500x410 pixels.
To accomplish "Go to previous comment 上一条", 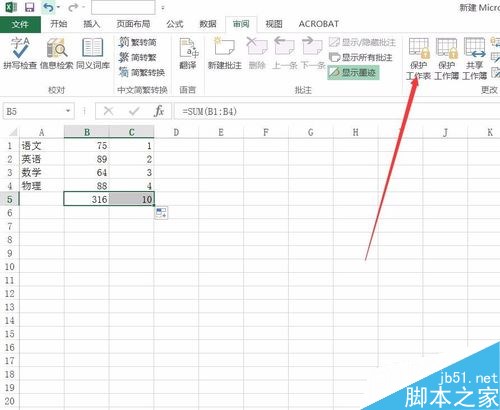I will tap(285, 53).
